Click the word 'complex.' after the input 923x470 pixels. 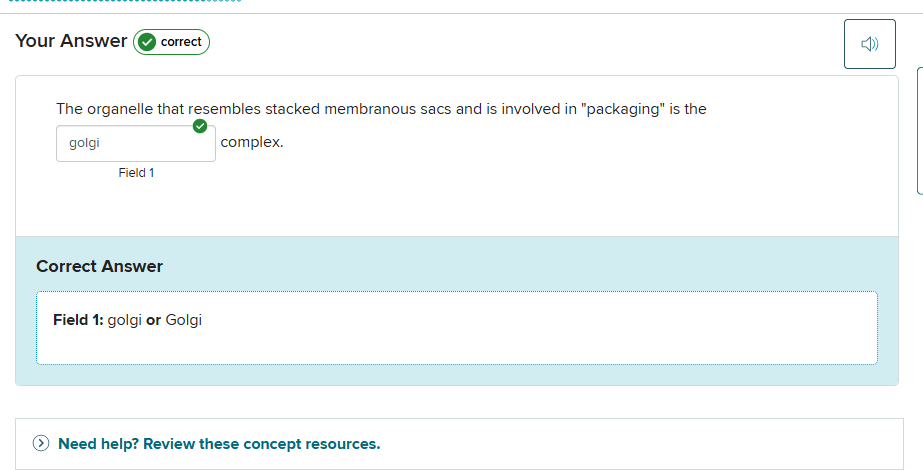[252, 142]
